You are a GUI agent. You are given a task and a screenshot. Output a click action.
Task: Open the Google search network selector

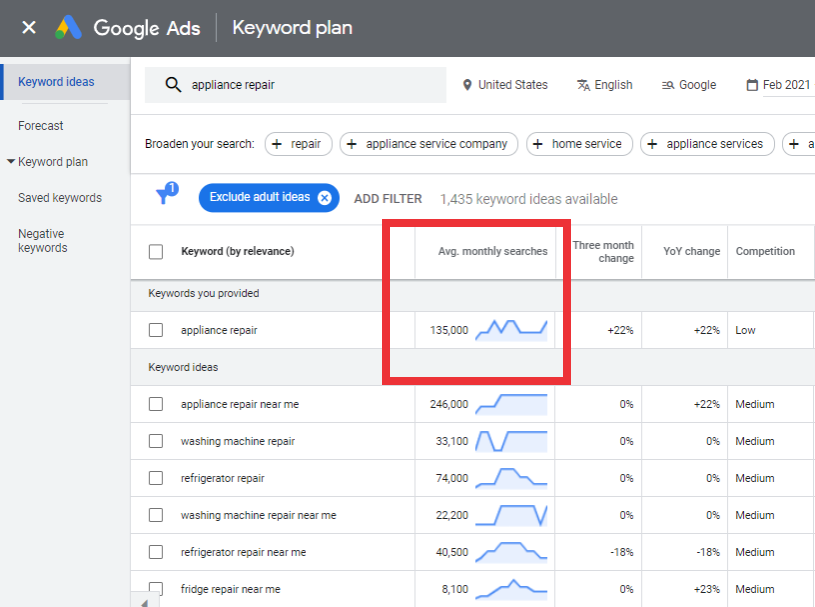tap(689, 85)
